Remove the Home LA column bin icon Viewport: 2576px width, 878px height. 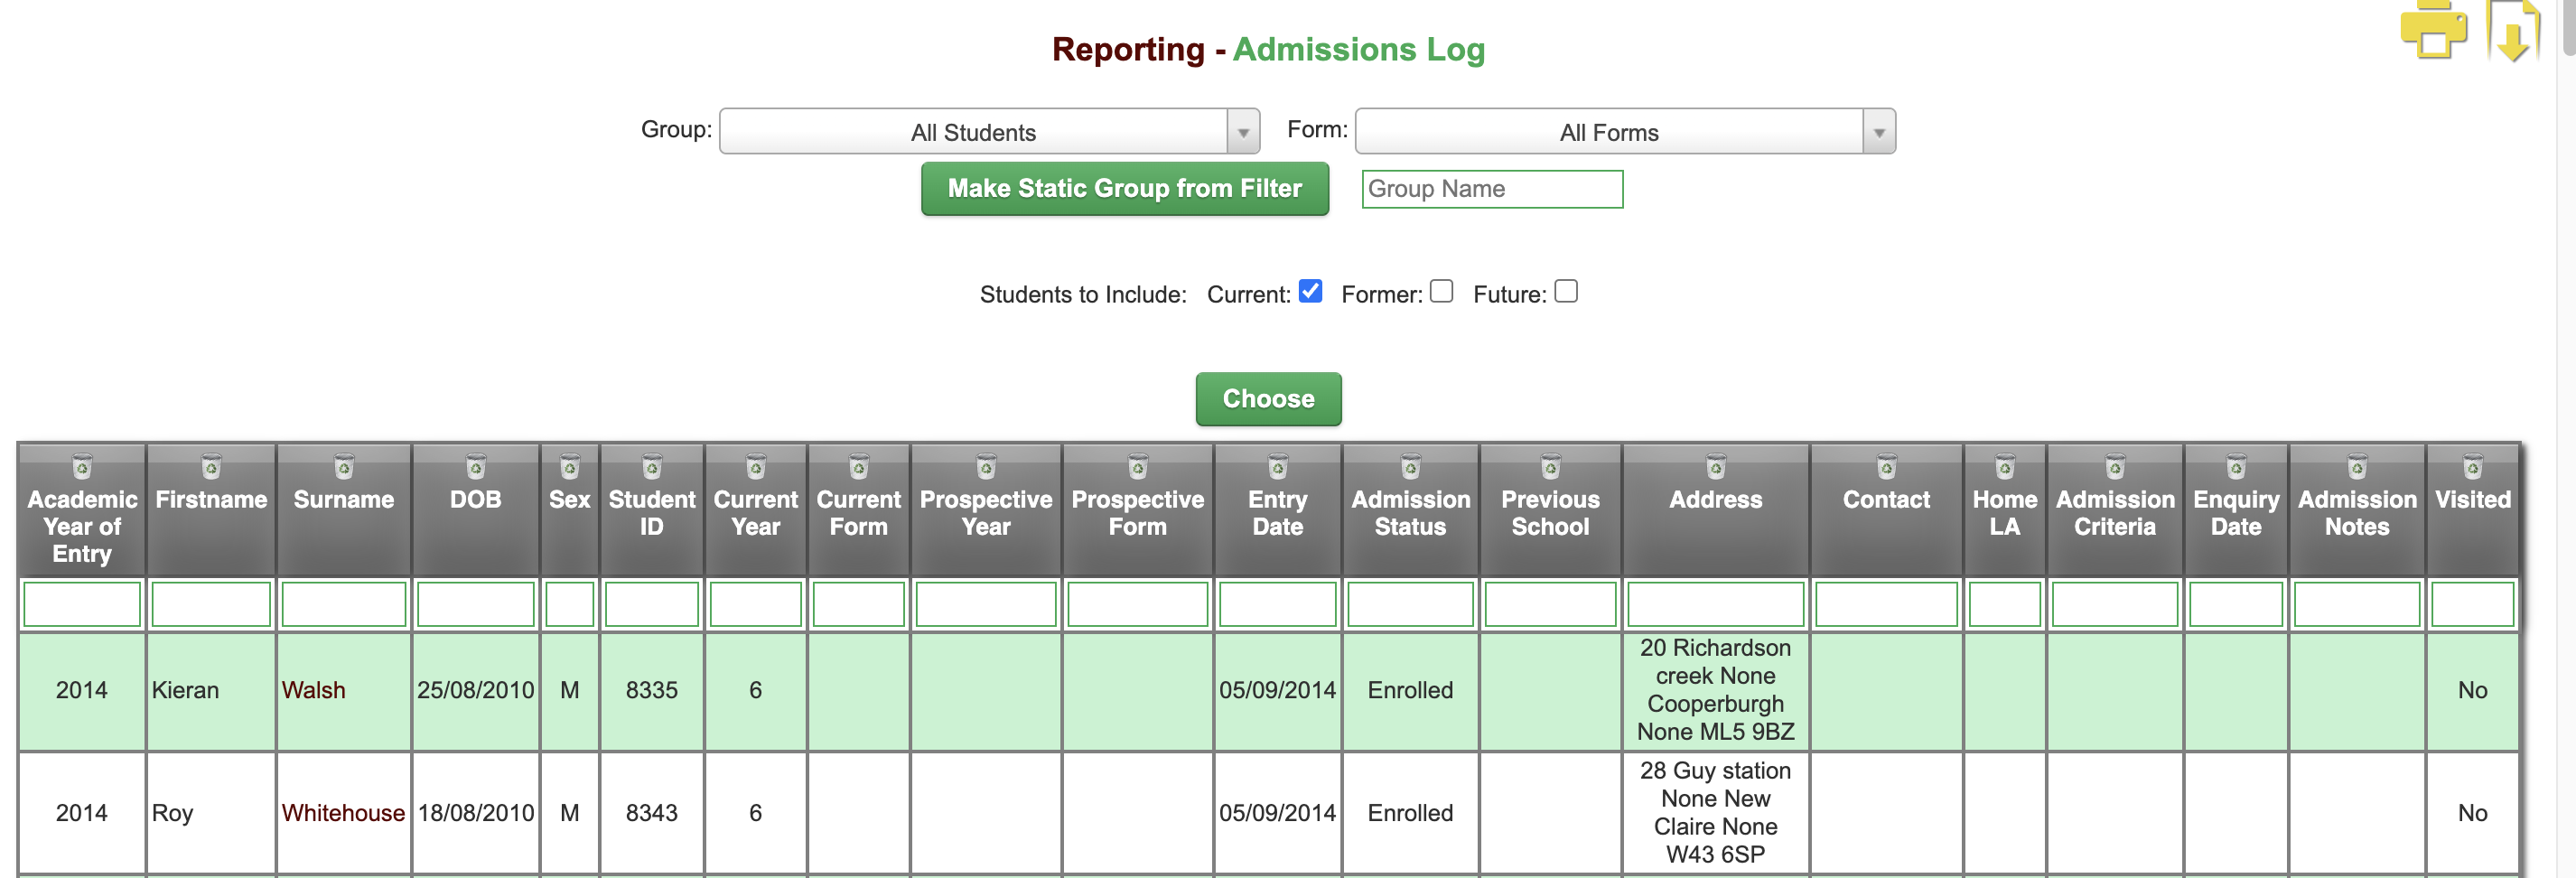click(x=2005, y=466)
